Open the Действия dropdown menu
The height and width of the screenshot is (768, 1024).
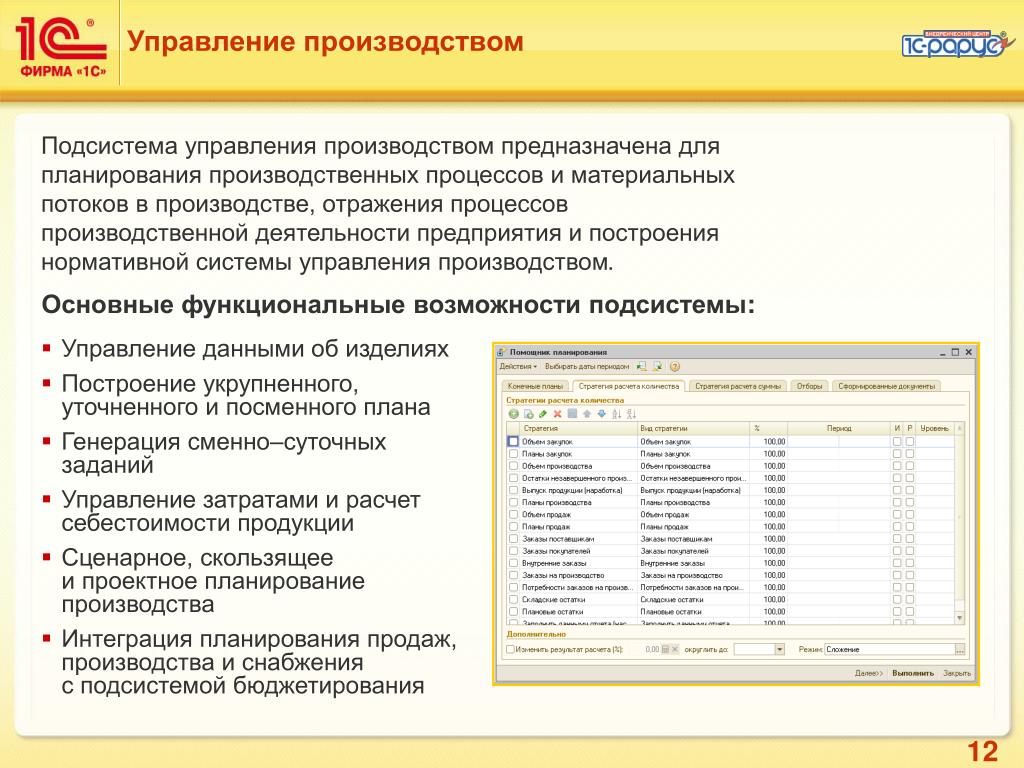[x=518, y=367]
